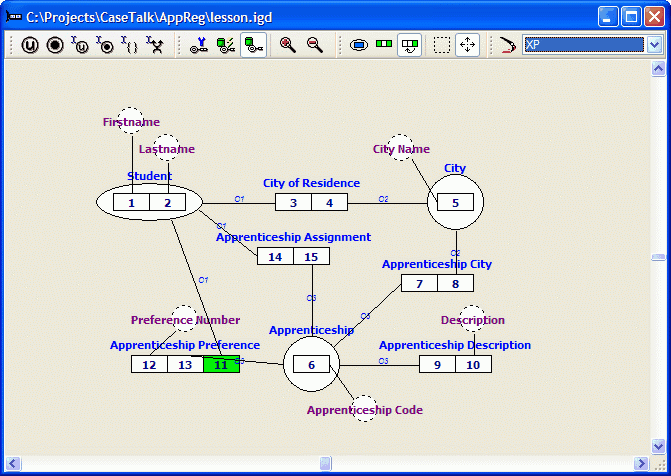
Task: Select the Preference Number label type
Action: pos(185,320)
